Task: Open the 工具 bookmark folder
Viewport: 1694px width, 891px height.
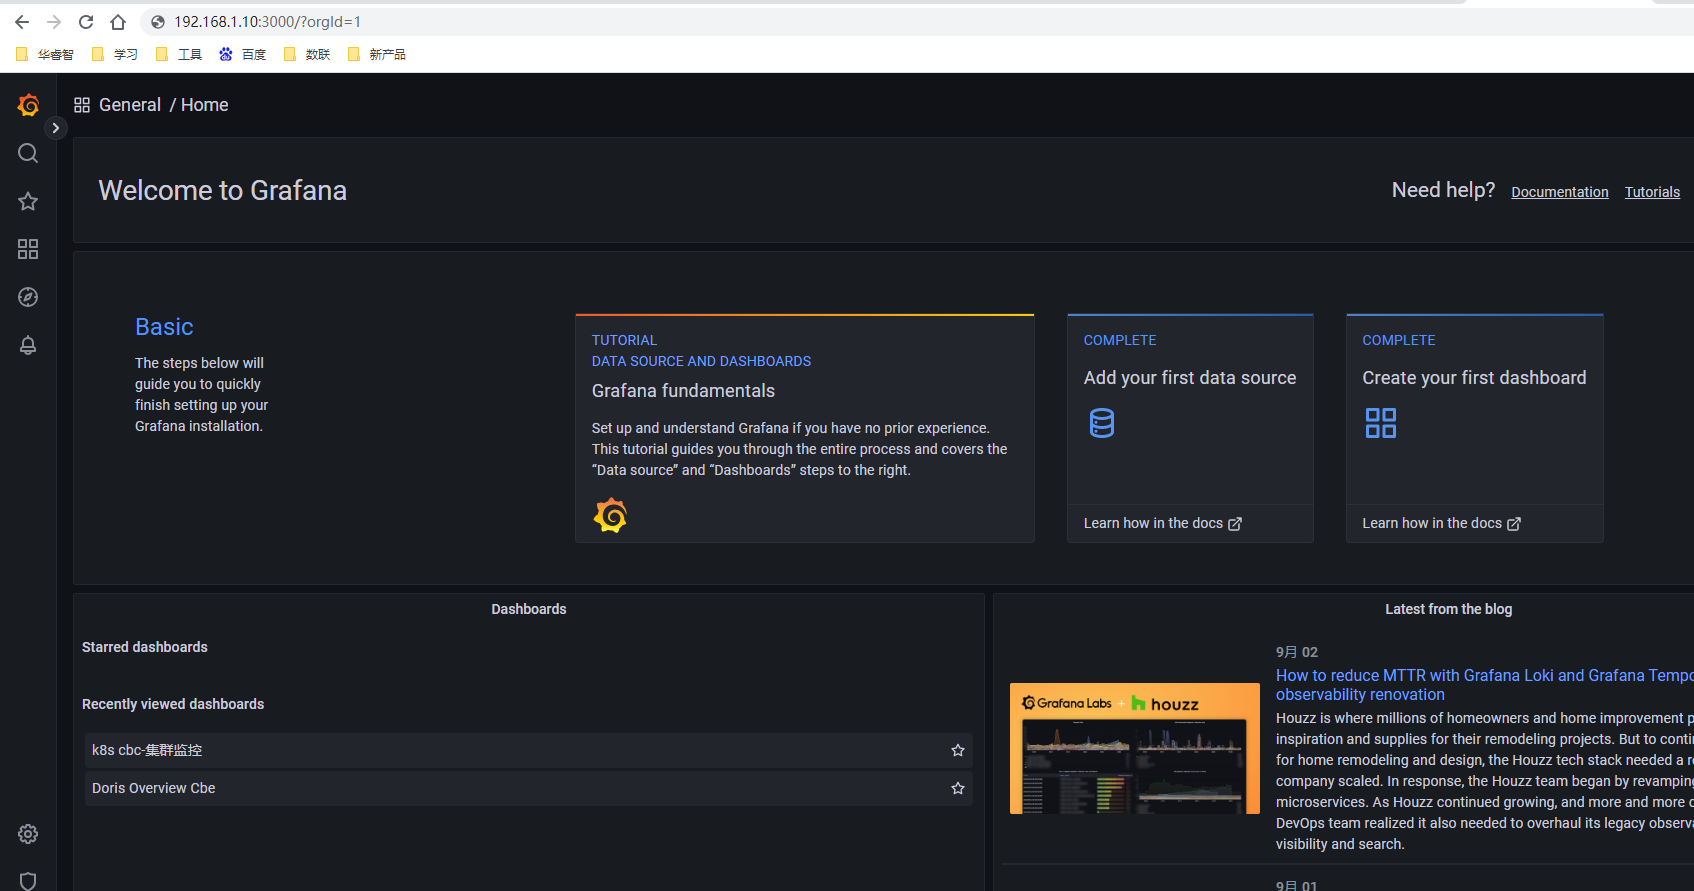Action: [178, 54]
